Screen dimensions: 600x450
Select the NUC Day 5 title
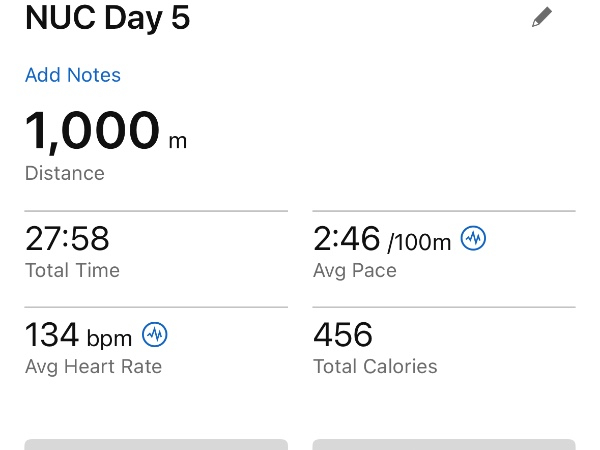[107, 18]
